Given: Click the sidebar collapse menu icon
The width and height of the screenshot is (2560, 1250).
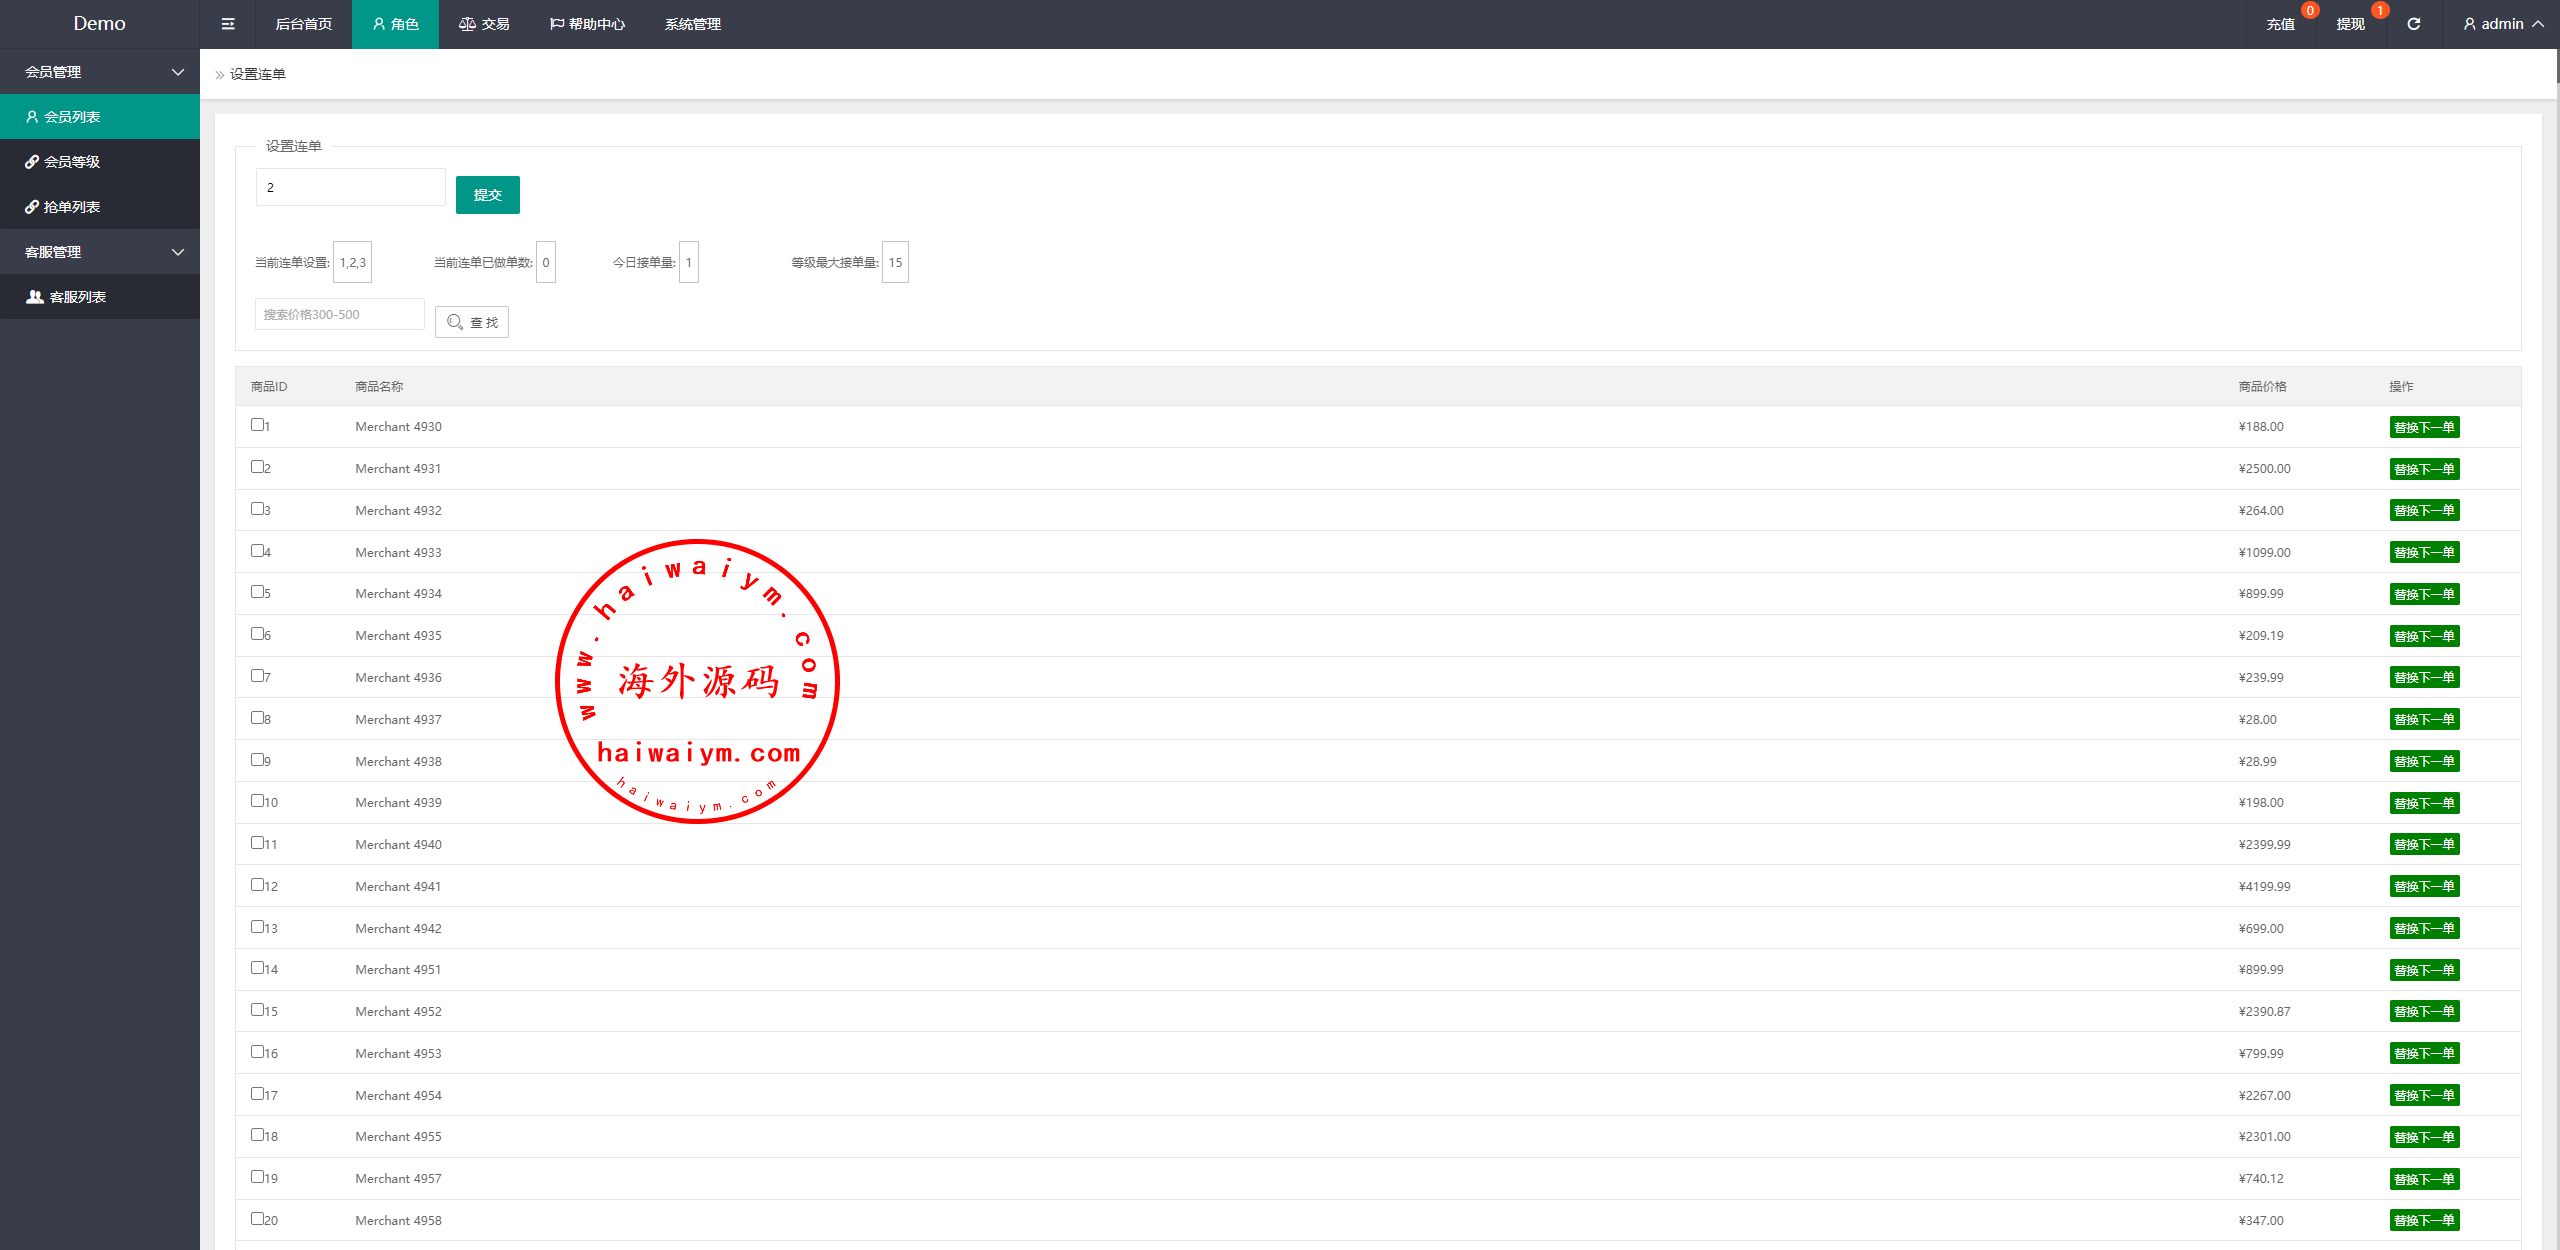Looking at the screenshot, I should [x=228, y=24].
